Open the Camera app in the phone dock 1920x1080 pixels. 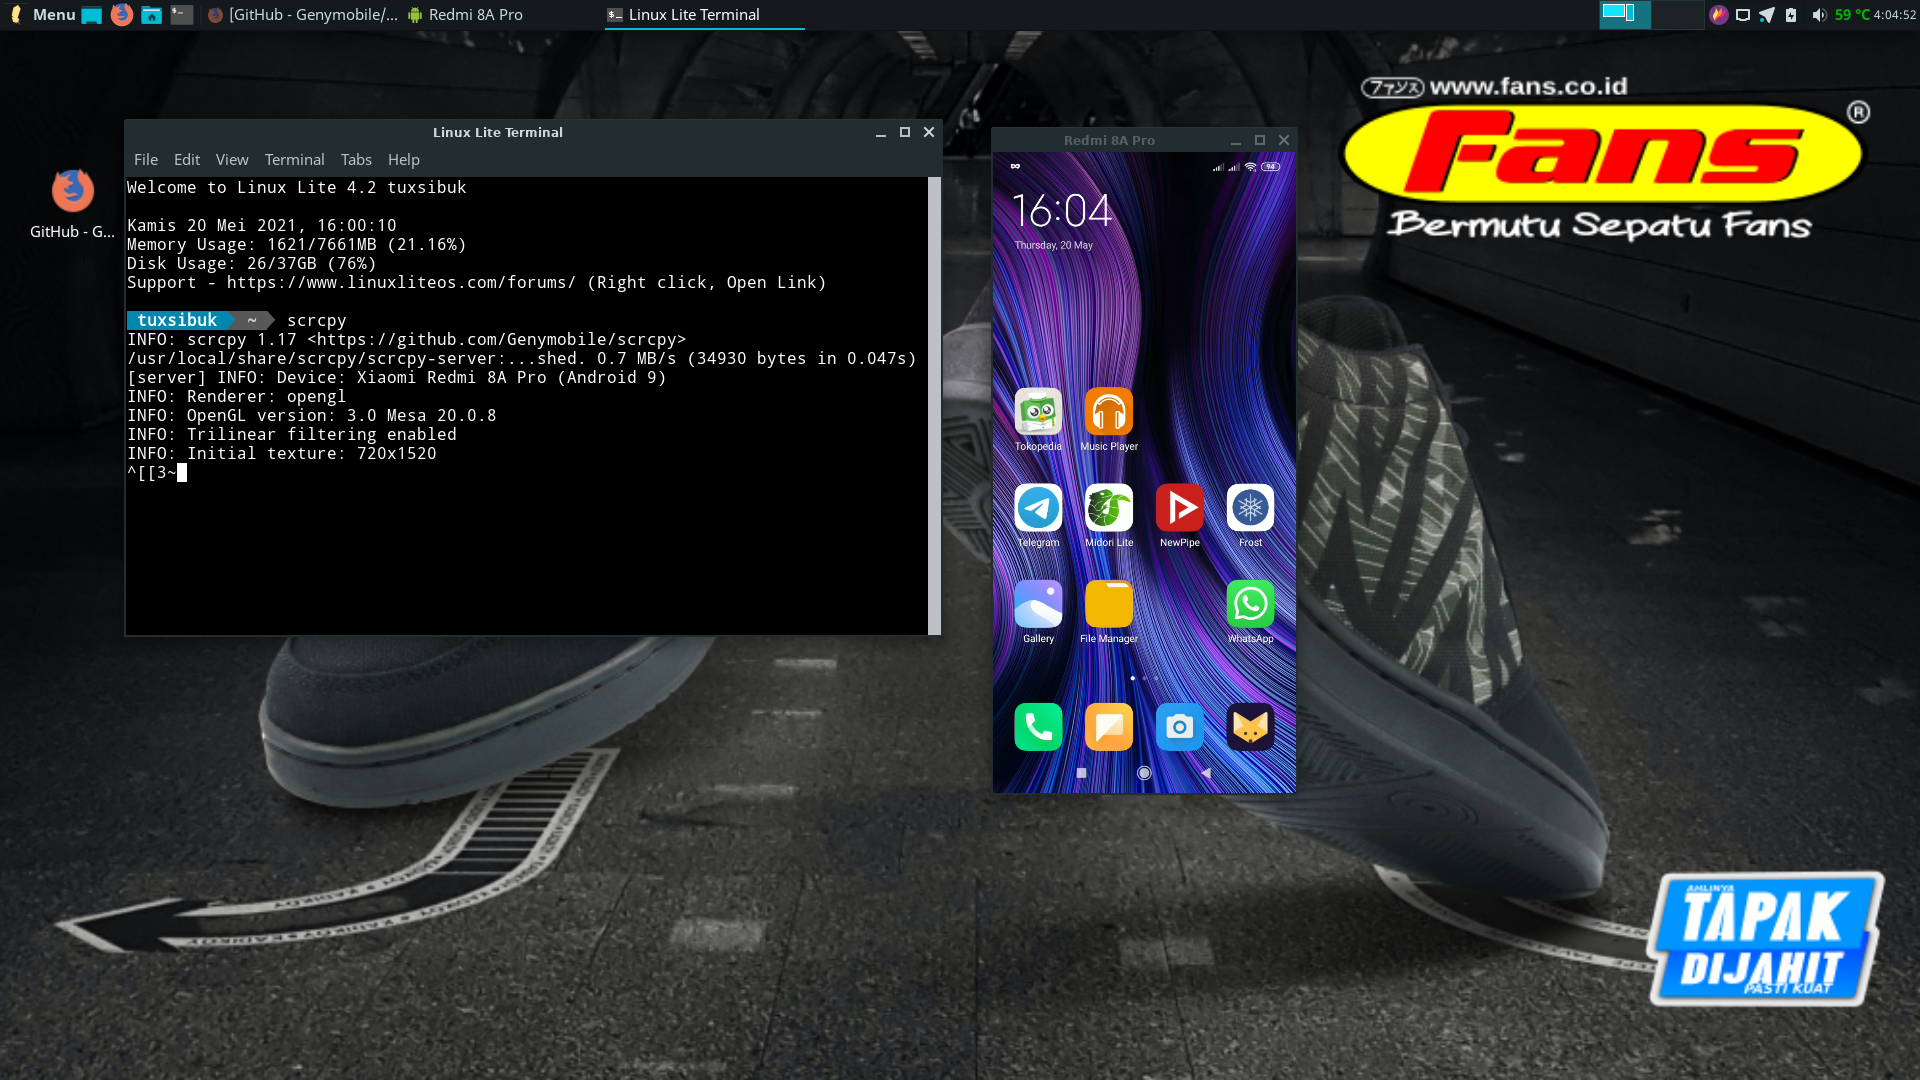point(1179,727)
